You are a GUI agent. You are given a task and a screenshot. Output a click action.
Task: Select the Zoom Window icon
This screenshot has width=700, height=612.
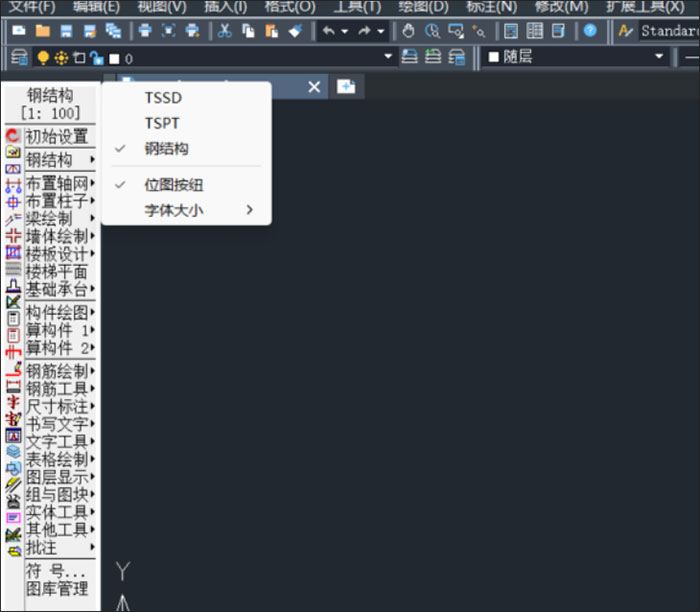(x=456, y=31)
